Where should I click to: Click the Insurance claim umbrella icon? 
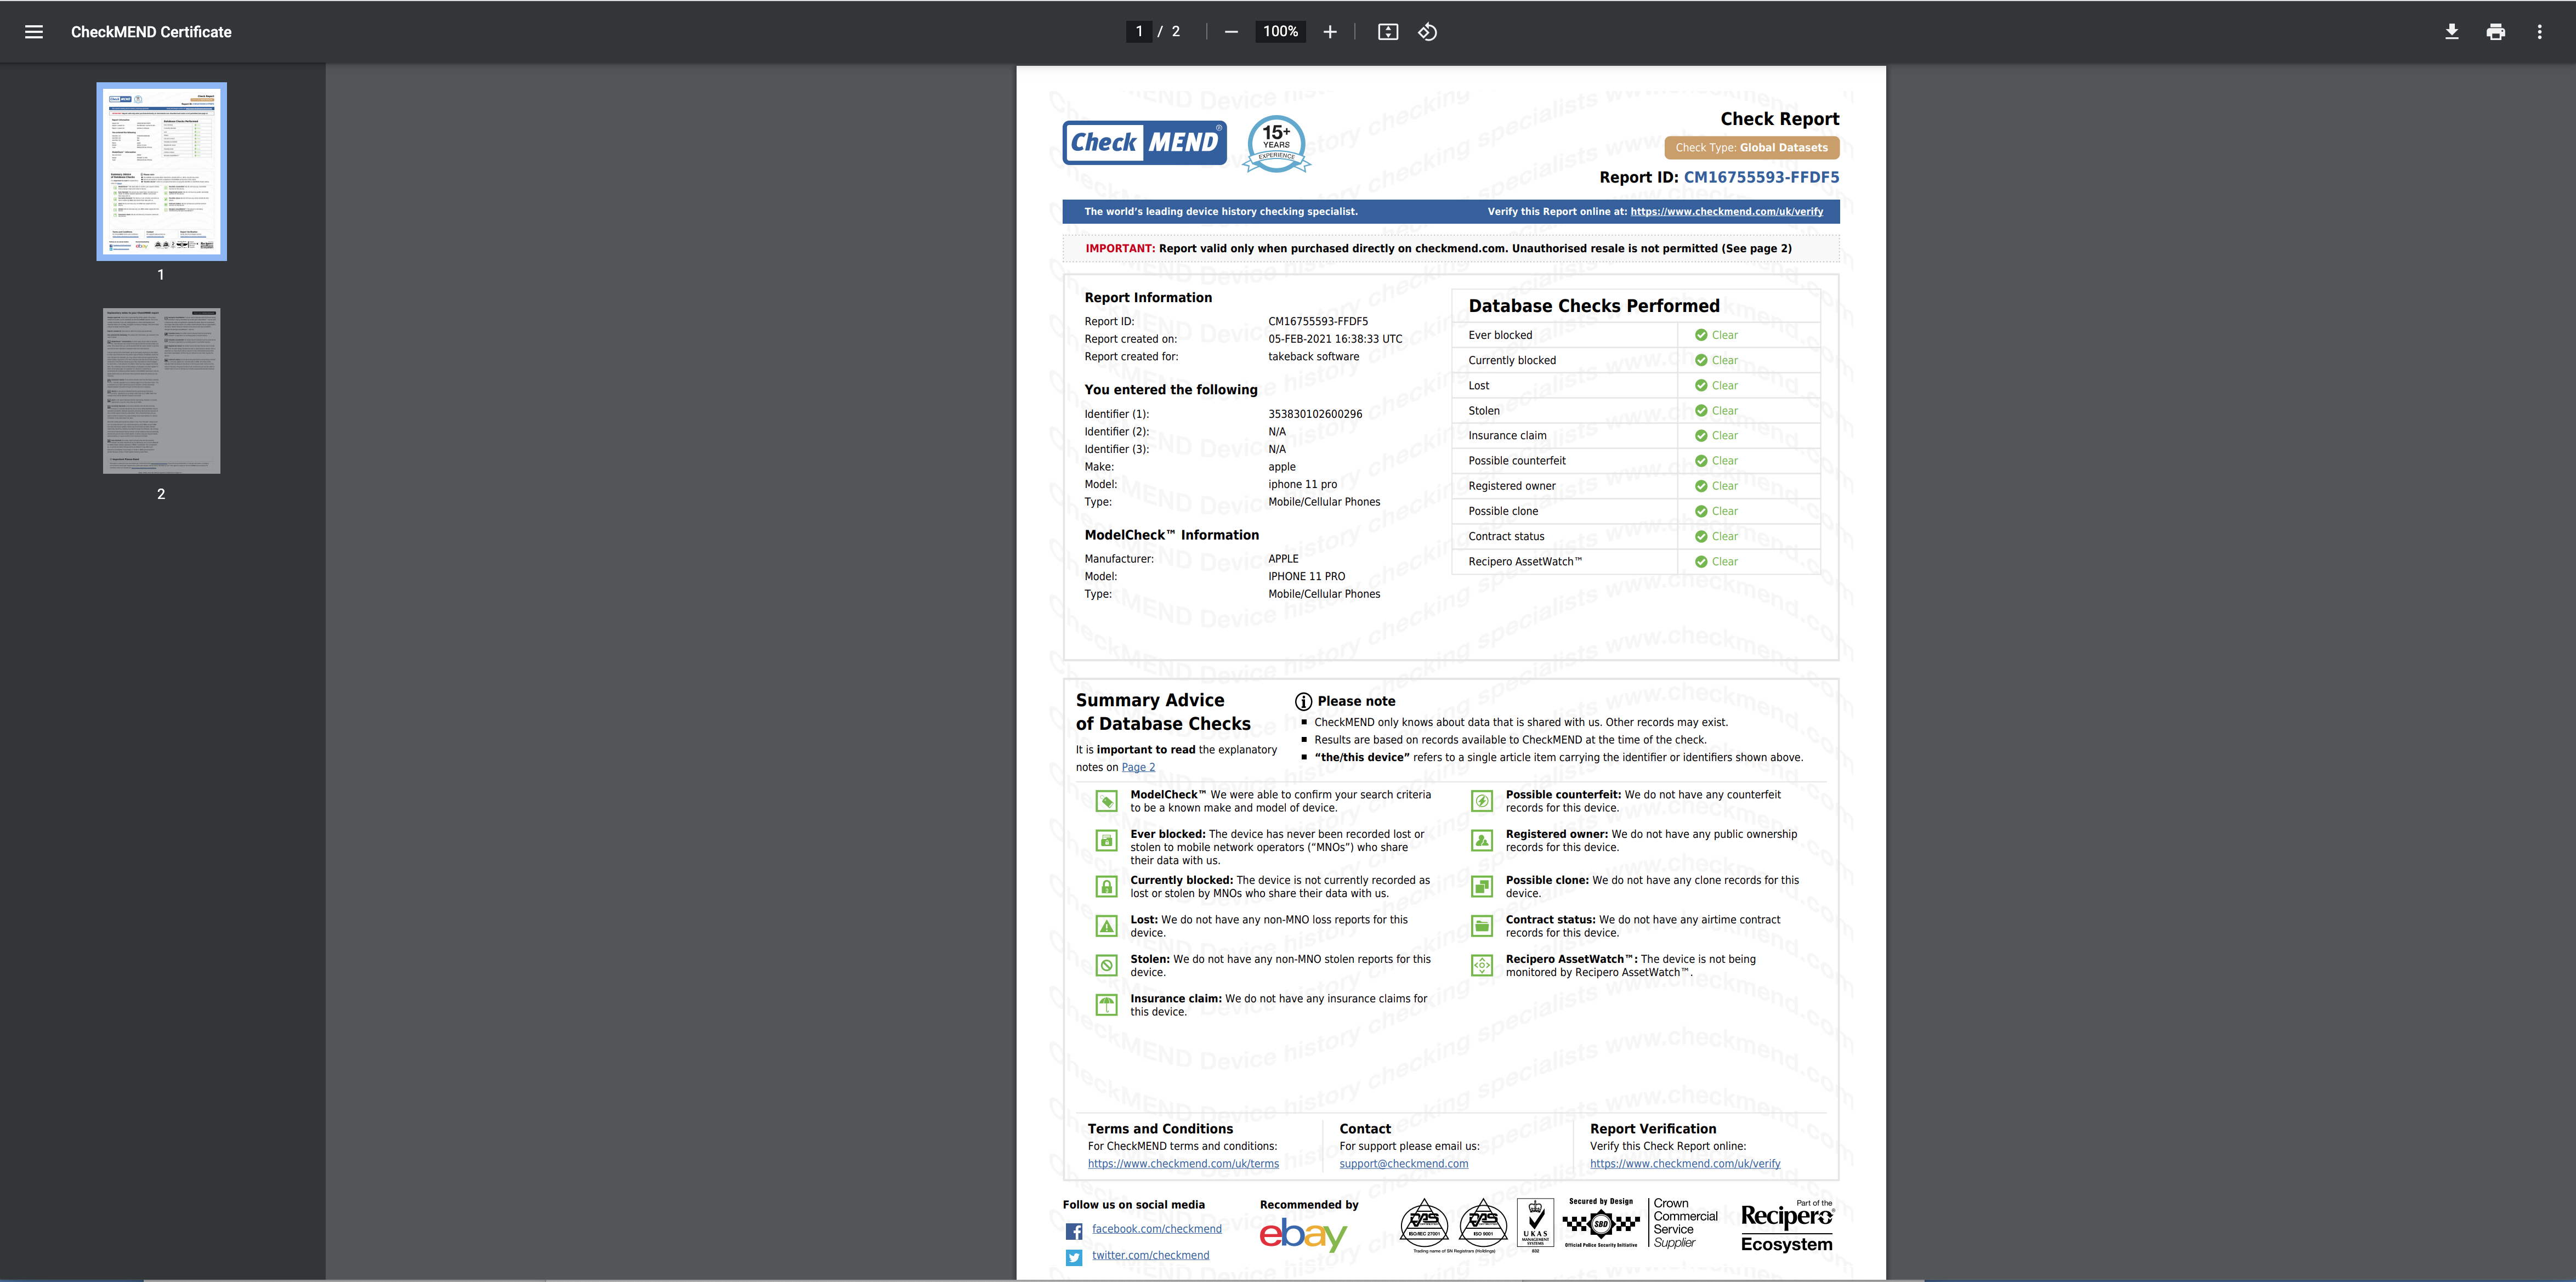(1106, 1005)
